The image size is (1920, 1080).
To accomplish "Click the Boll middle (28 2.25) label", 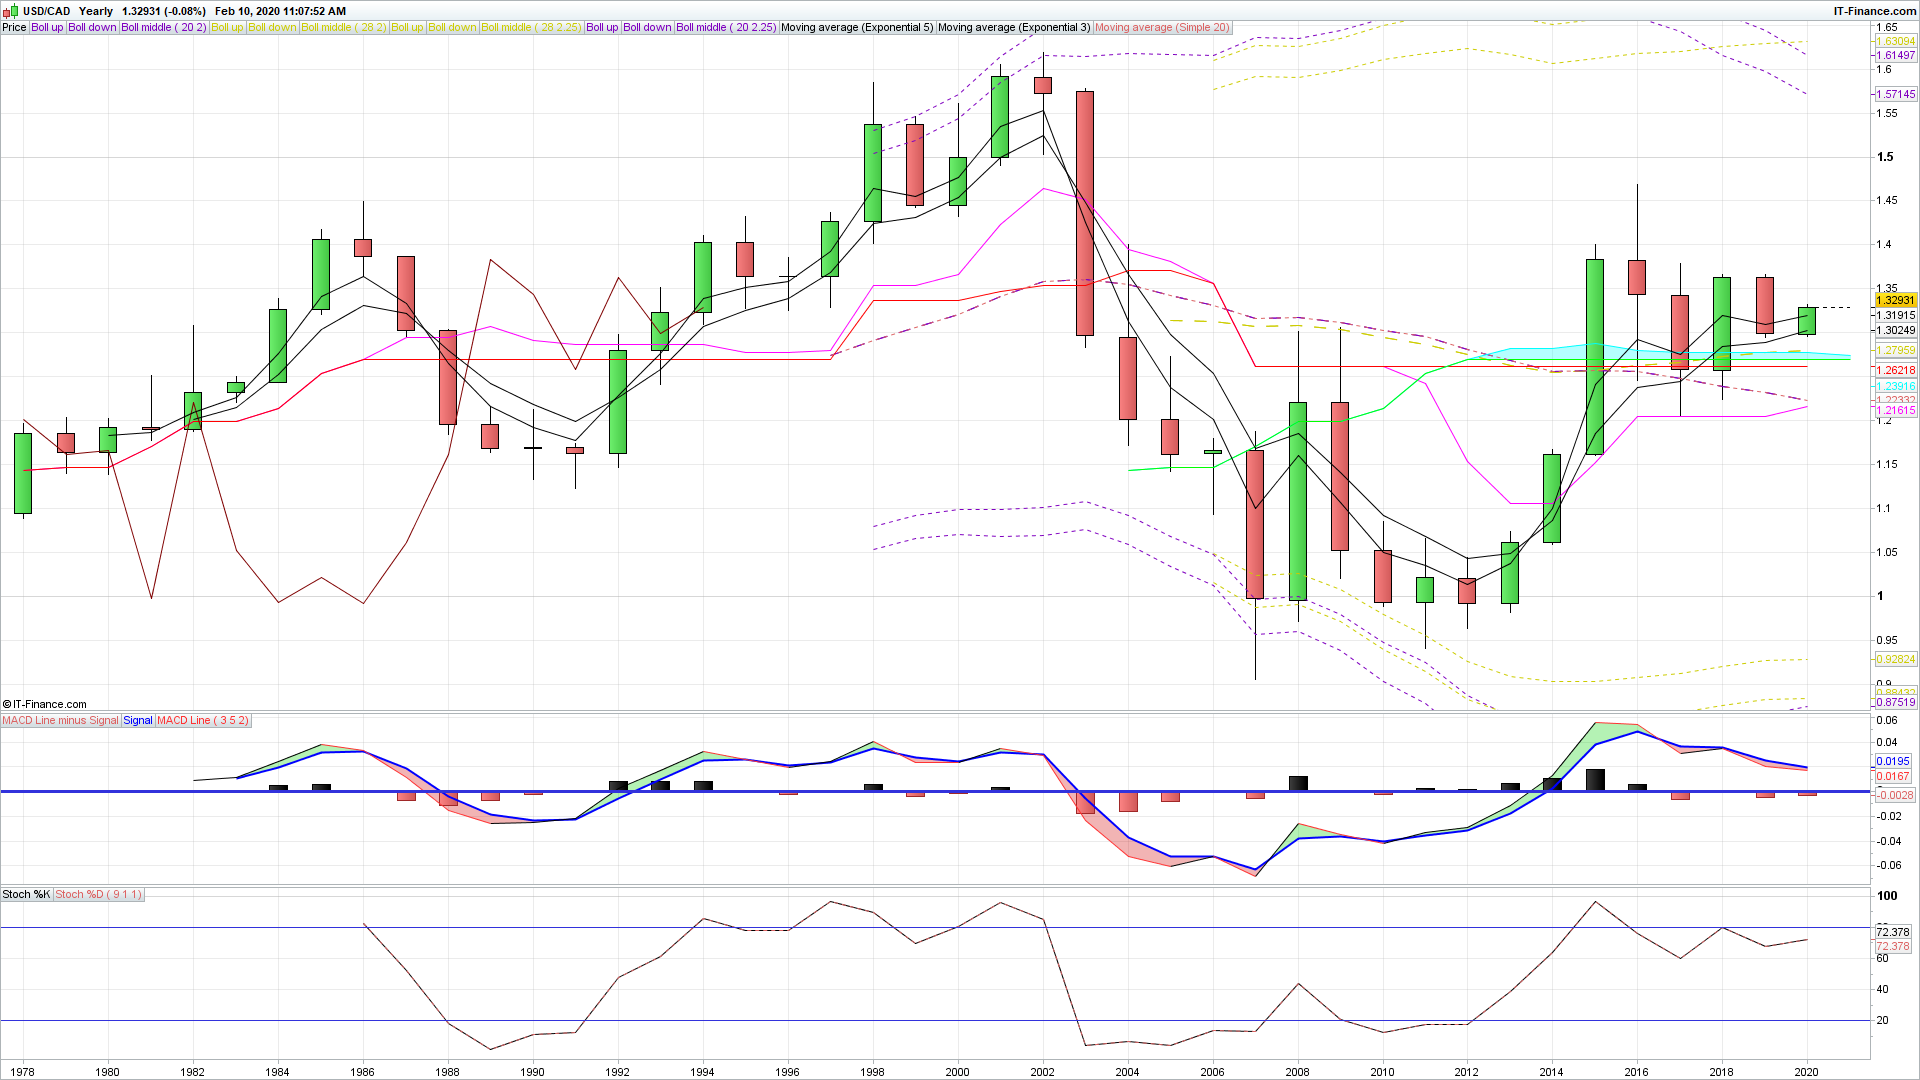I will click(x=531, y=27).
